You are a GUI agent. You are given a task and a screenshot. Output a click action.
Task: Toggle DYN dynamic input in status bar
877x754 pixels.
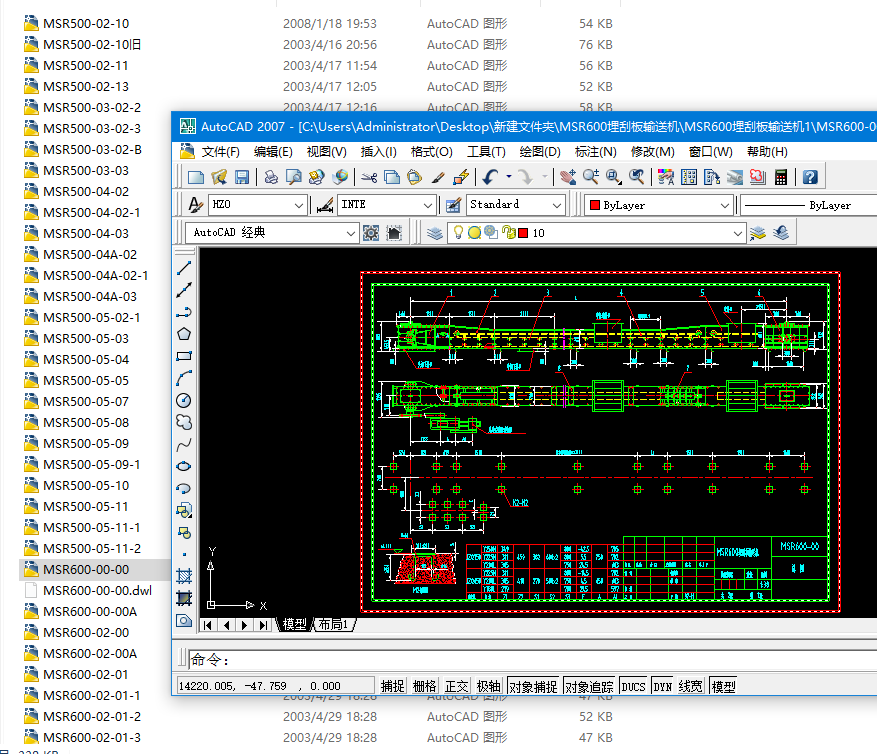(663, 686)
